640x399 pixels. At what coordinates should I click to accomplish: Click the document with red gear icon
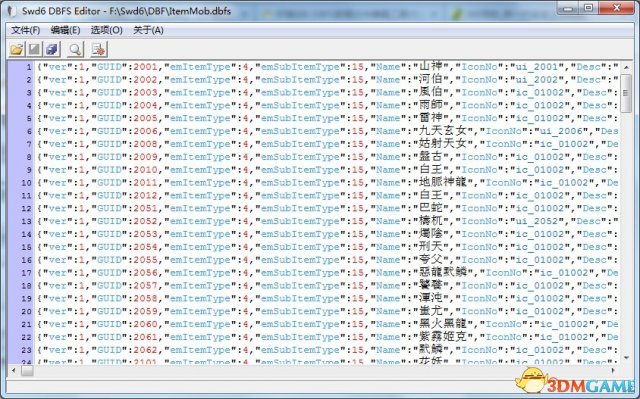(99, 50)
